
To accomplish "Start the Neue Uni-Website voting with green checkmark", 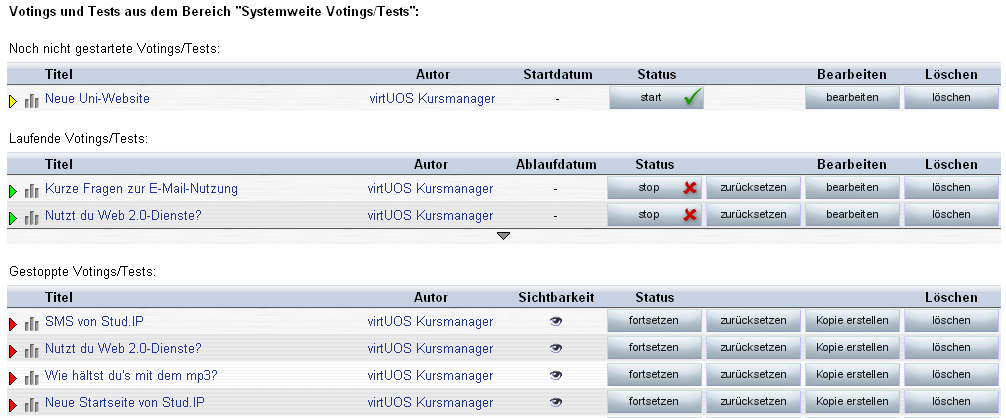I will click(x=656, y=98).
